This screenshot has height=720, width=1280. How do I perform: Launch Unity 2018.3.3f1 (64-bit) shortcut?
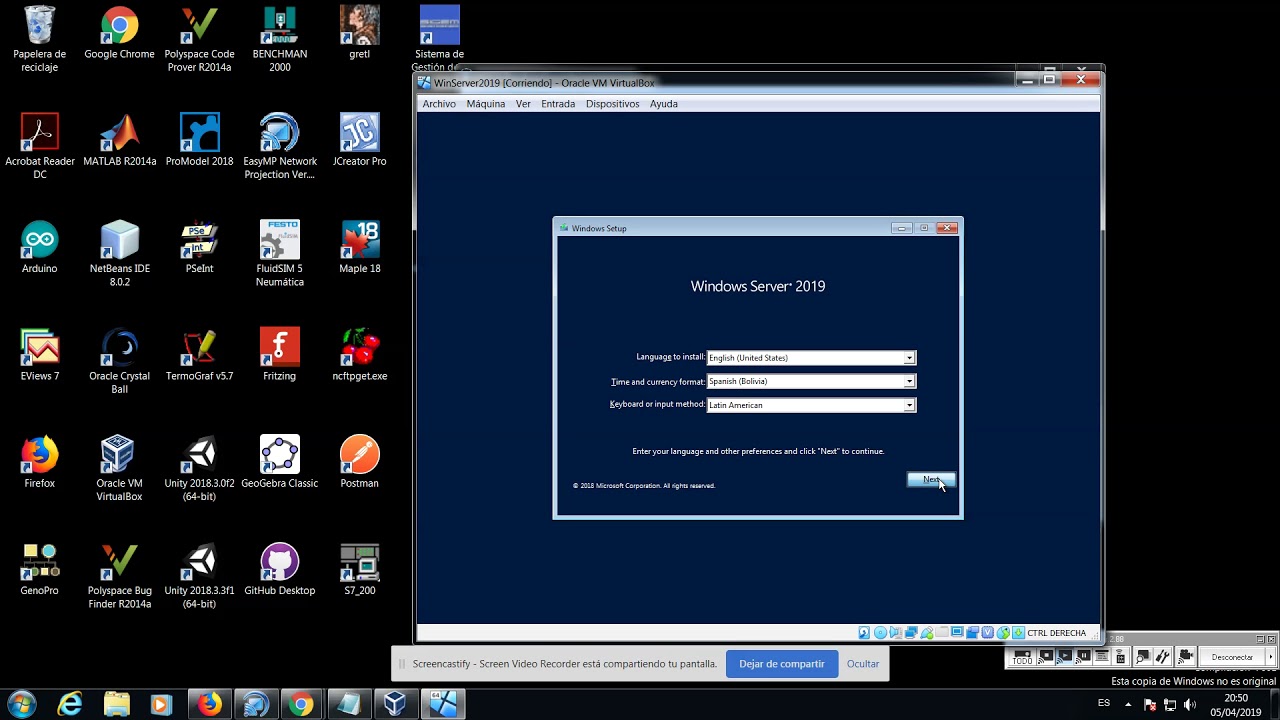[x=199, y=575]
